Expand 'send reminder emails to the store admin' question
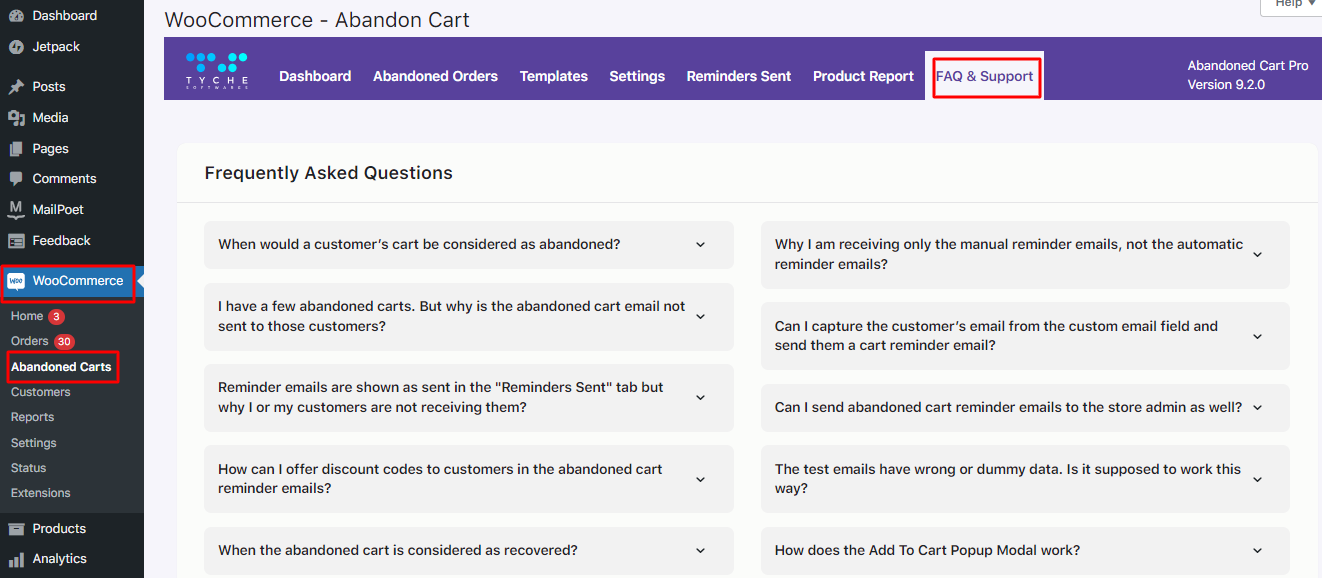1322x578 pixels. [1025, 408]
